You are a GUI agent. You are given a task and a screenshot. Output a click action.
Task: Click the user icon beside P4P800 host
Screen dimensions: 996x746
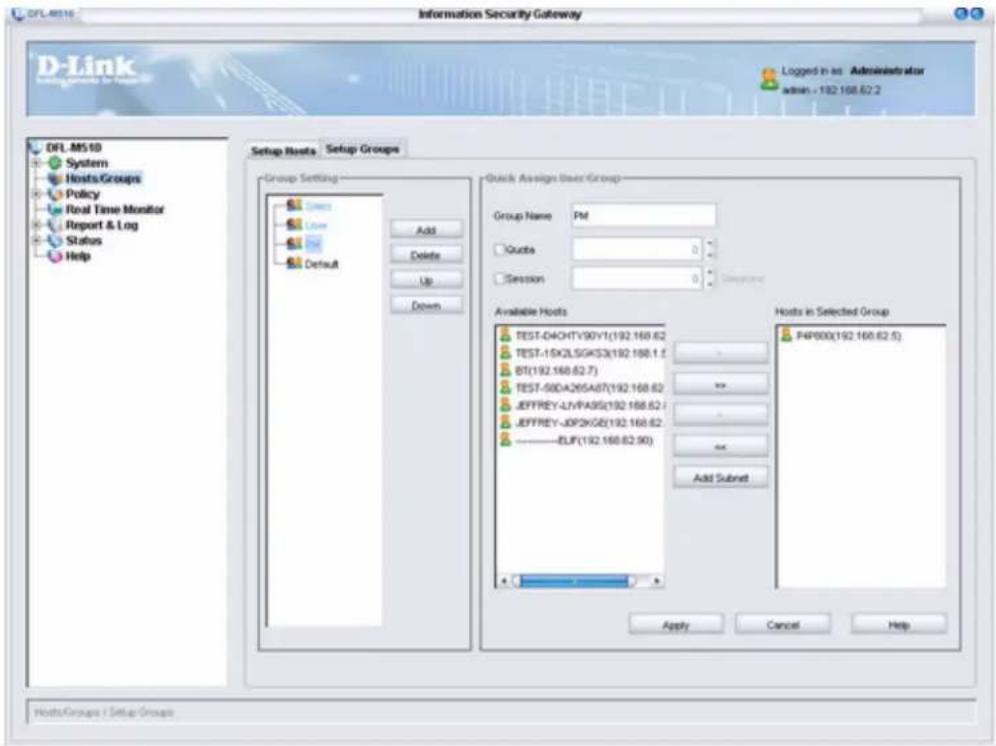coord(786,334)
